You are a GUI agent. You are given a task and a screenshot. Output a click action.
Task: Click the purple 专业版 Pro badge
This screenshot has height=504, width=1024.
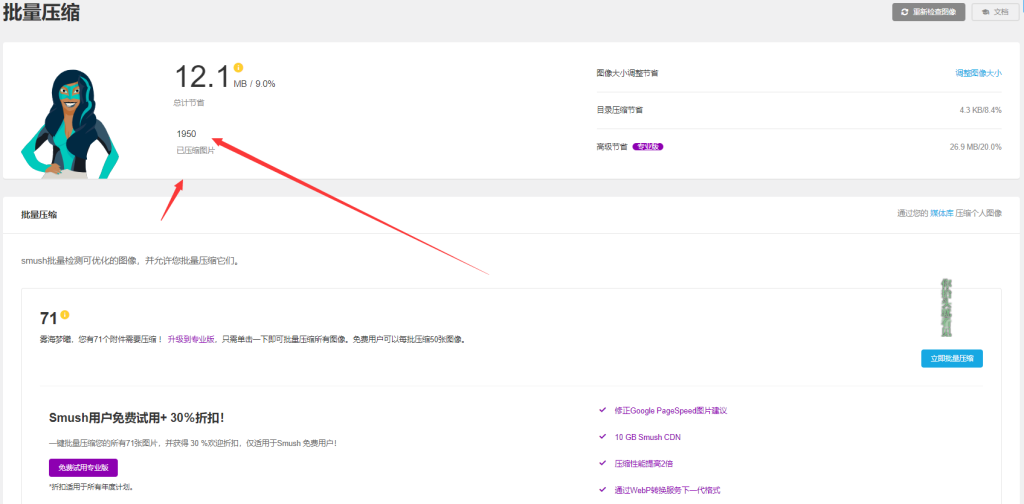[x=648, y=147]
